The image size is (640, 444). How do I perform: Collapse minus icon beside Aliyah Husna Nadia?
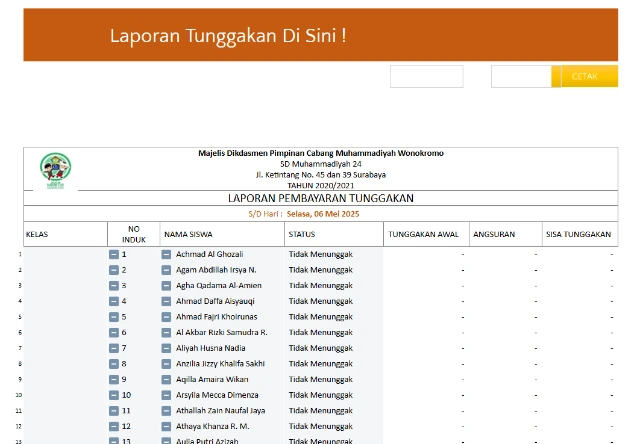[166, 349]
